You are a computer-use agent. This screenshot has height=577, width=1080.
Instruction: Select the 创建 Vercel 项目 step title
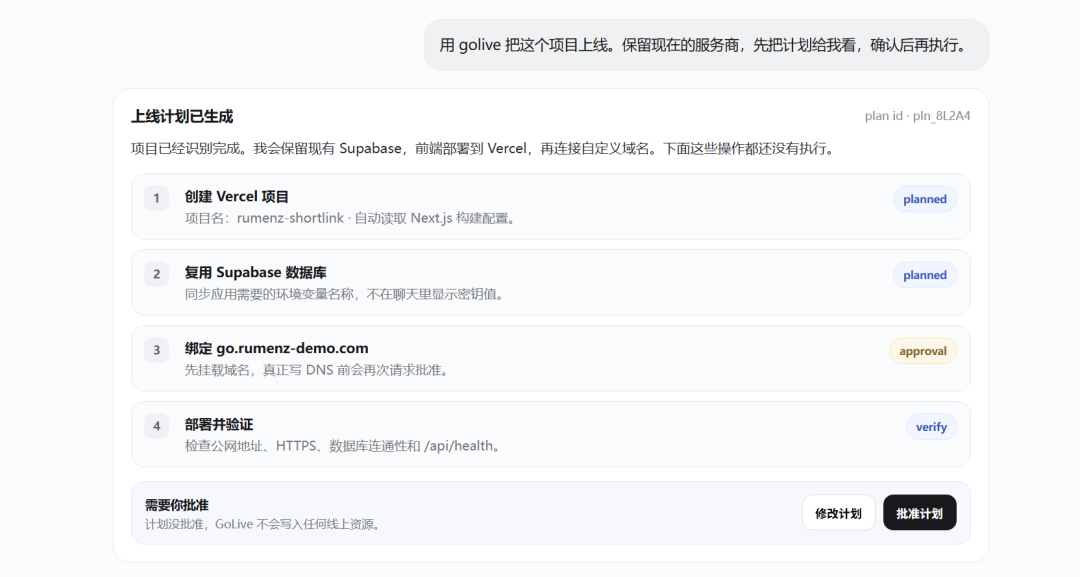(236, 197)
